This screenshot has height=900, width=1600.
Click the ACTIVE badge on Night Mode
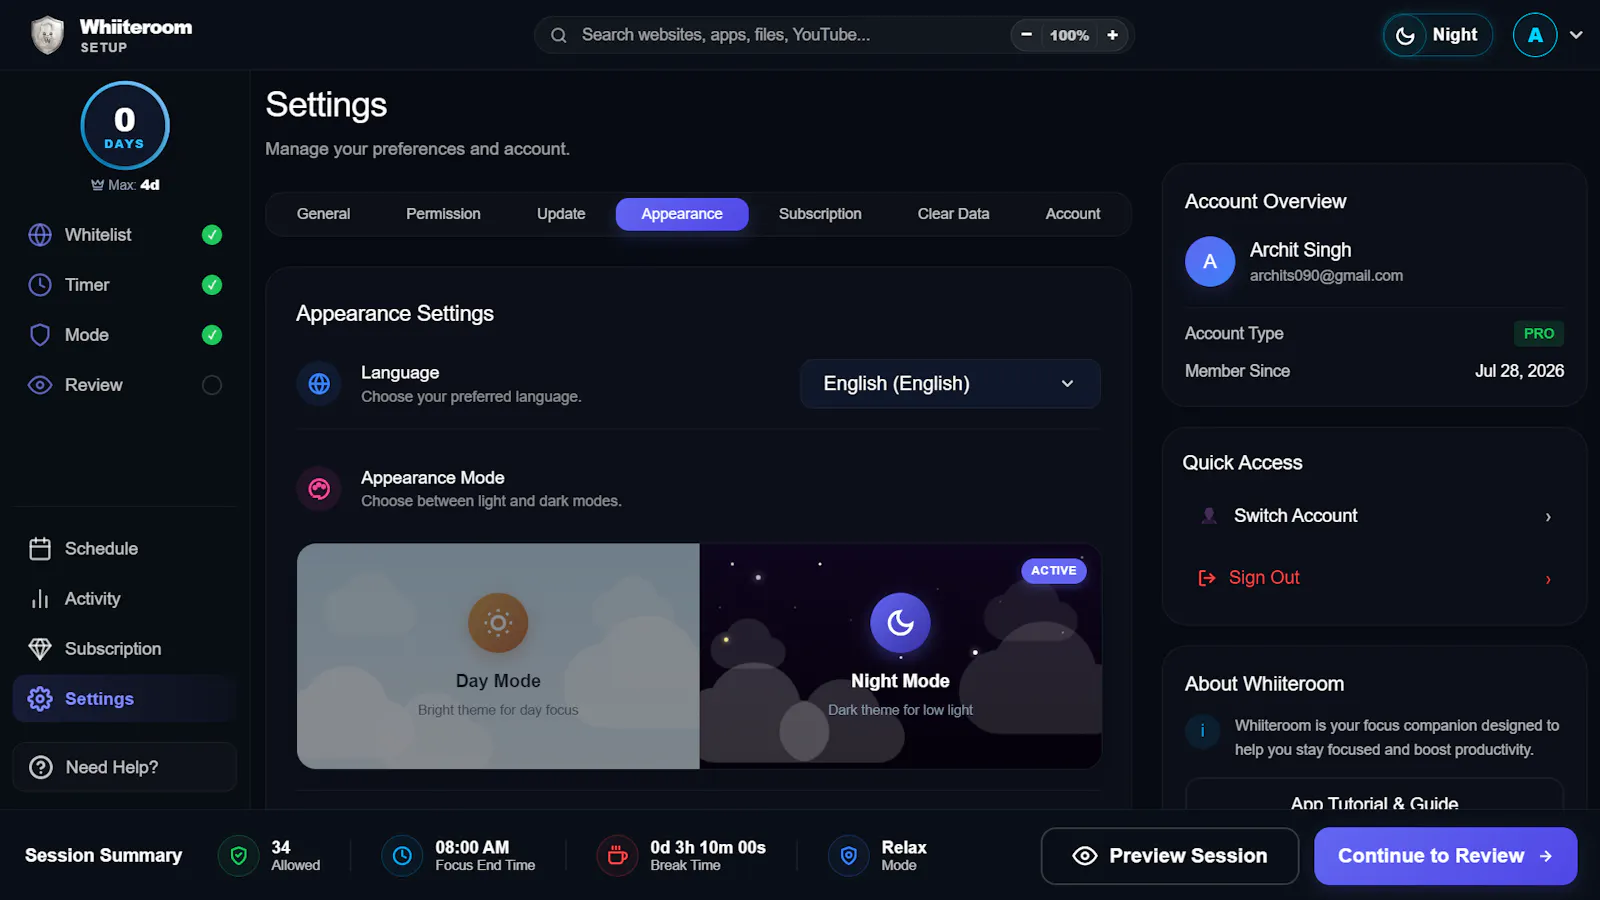click(x=1053, y=571)
